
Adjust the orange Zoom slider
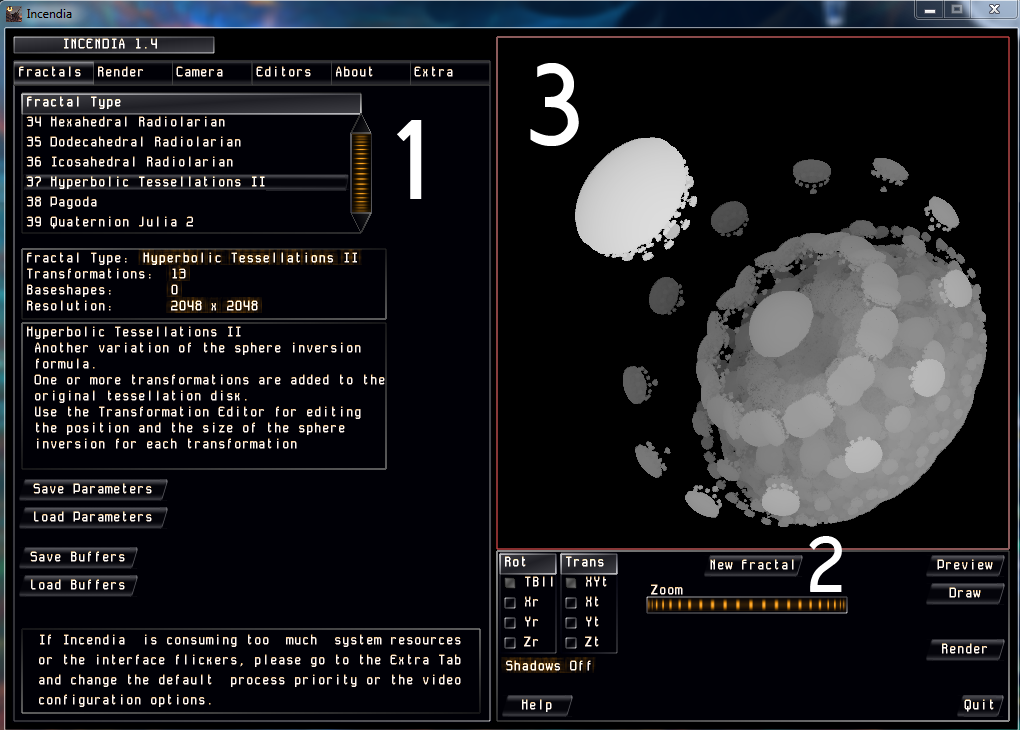point(747,605)
